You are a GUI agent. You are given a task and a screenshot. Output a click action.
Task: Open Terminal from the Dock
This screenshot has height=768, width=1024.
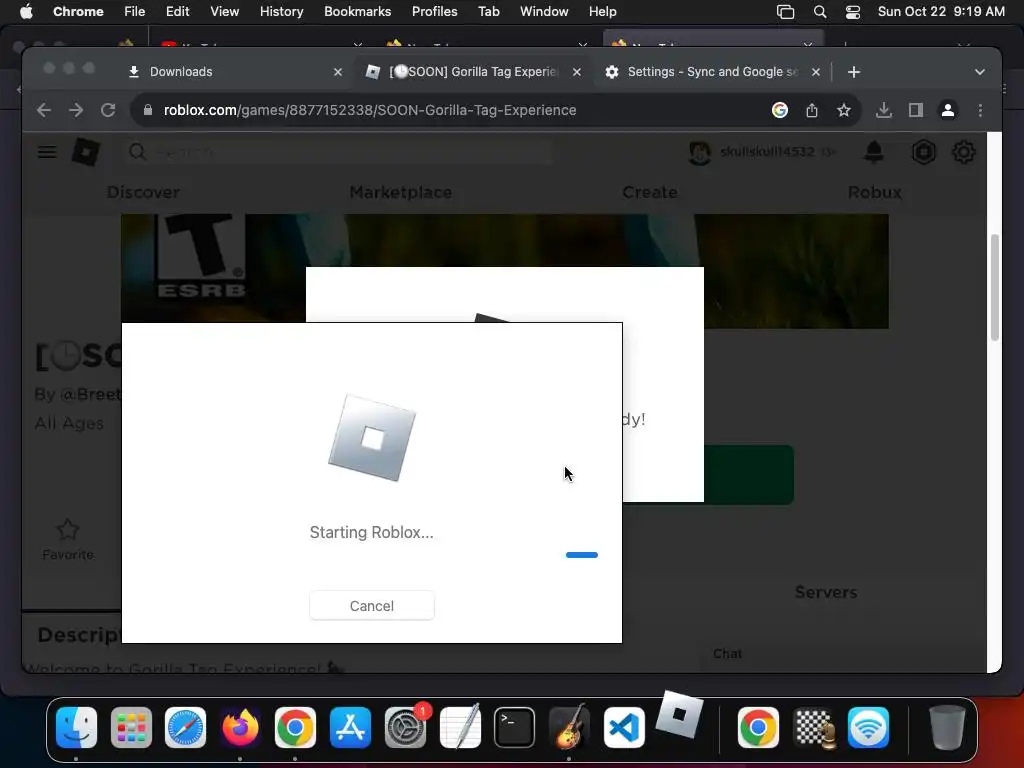pyautogui.click(x=514, y=727)
